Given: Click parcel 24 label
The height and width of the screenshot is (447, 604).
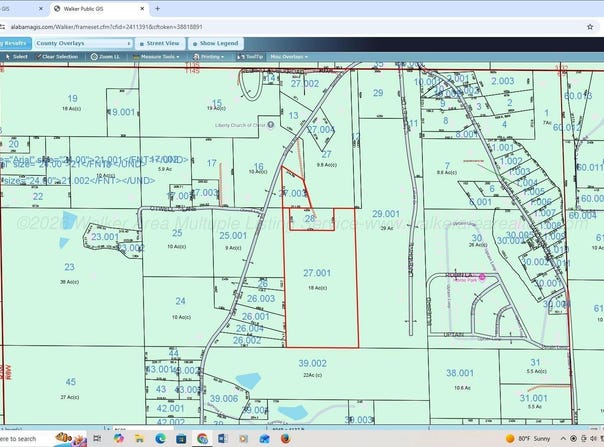Looking at the screenshot, I should (180, 301).
